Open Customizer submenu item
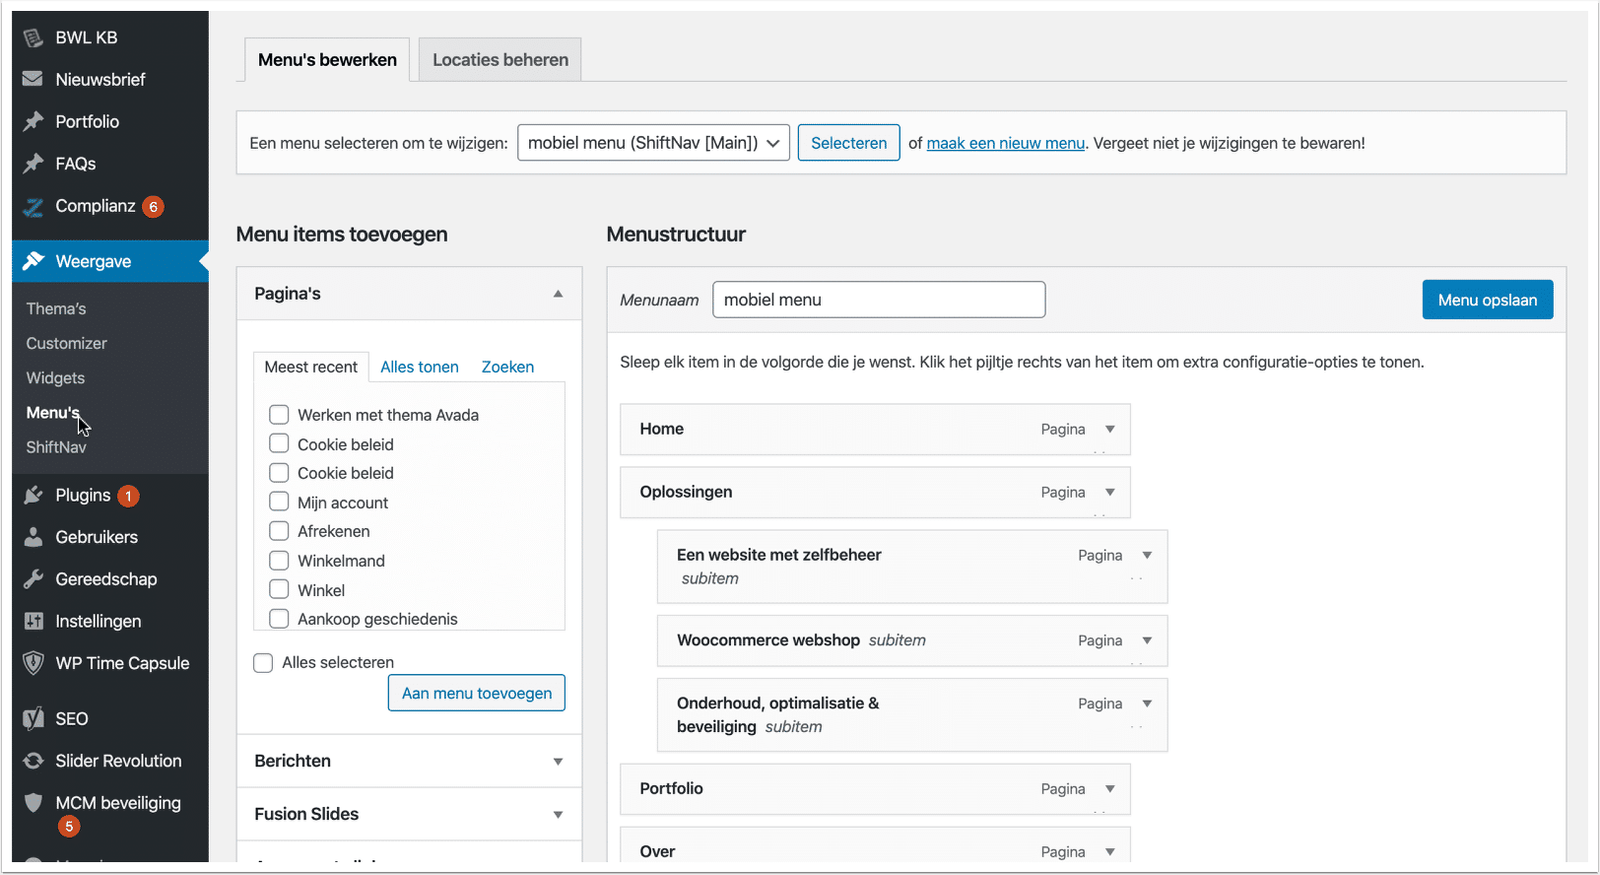The height and width of the screenshot is (875, 1600). (x=66, y=343)
